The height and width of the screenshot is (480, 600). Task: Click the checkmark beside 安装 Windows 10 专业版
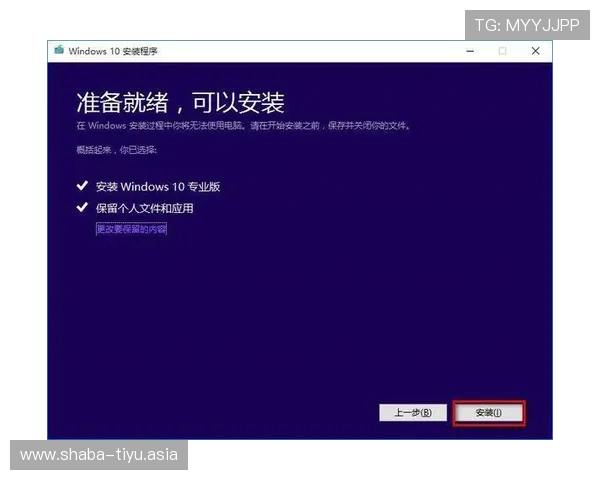click(82, 186)
